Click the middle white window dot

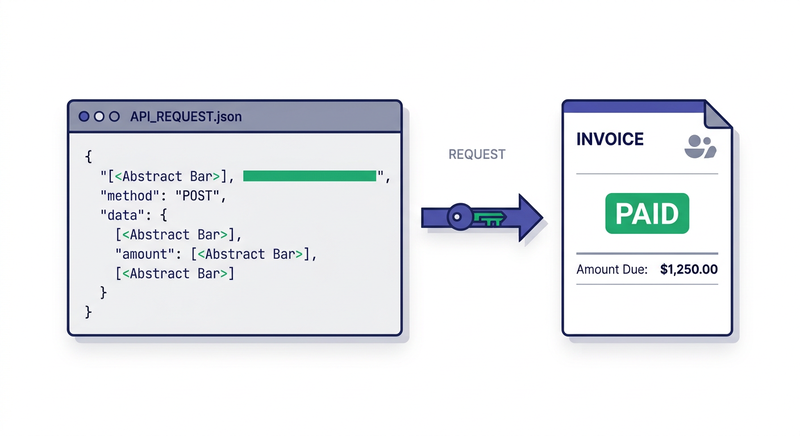coord(99,117)
